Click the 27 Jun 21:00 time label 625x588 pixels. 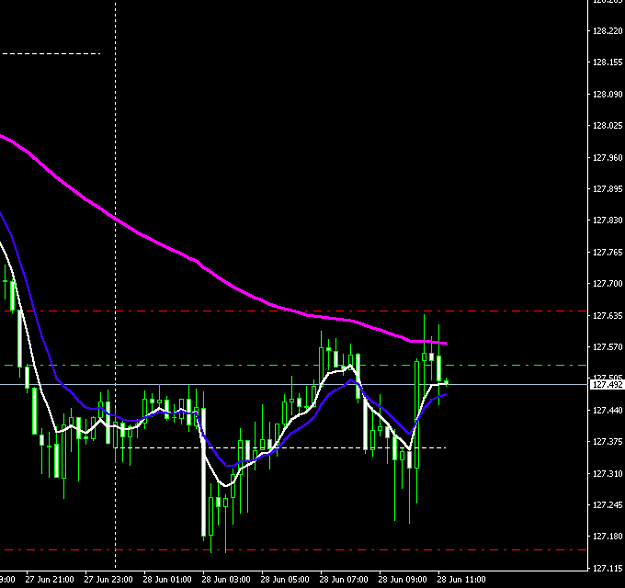pos(50,580)
